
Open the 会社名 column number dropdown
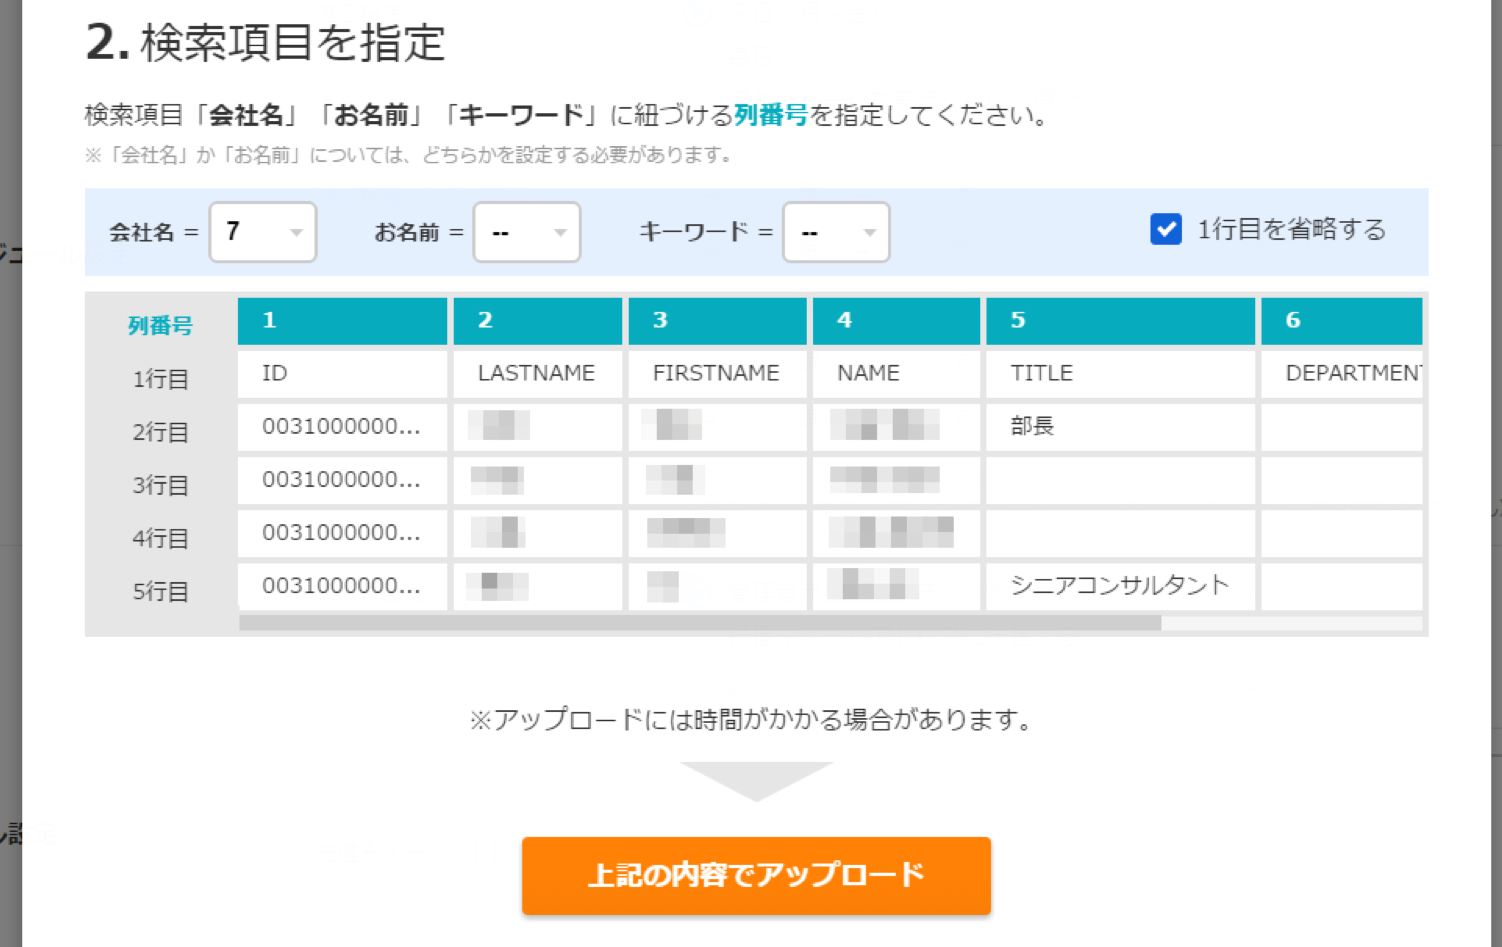[263, 232]
